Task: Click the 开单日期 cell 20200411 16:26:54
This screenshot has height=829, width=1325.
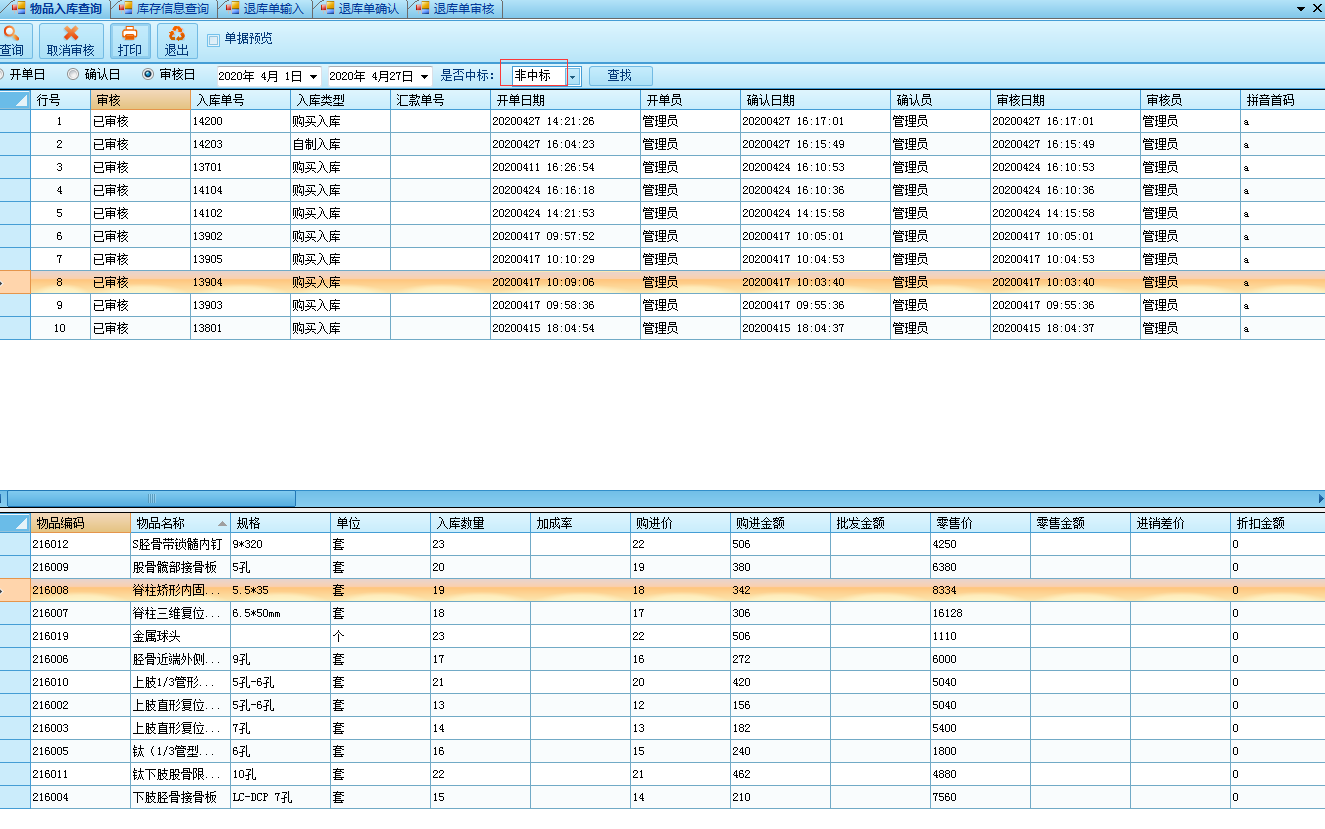Action: pyautogui.click(x=565, y=167)
